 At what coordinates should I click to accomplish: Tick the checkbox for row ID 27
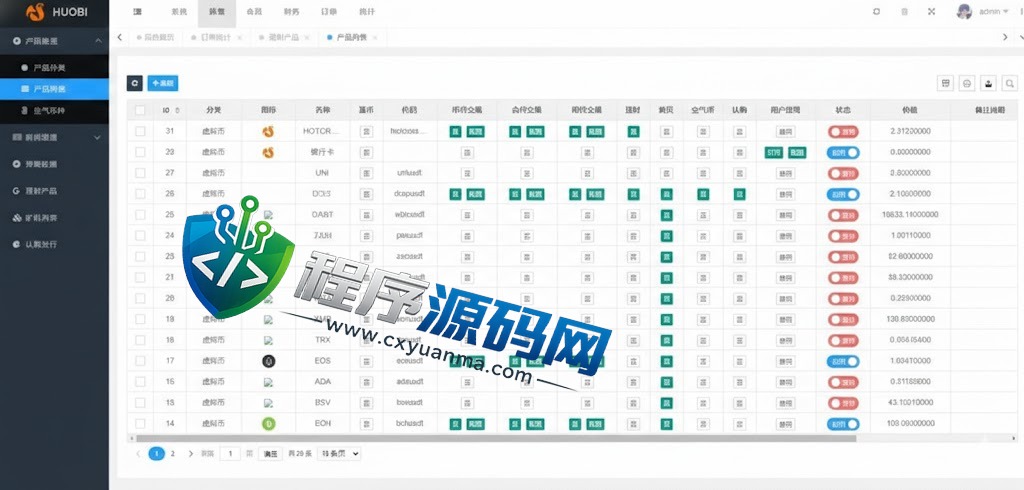tap(140, 173)
